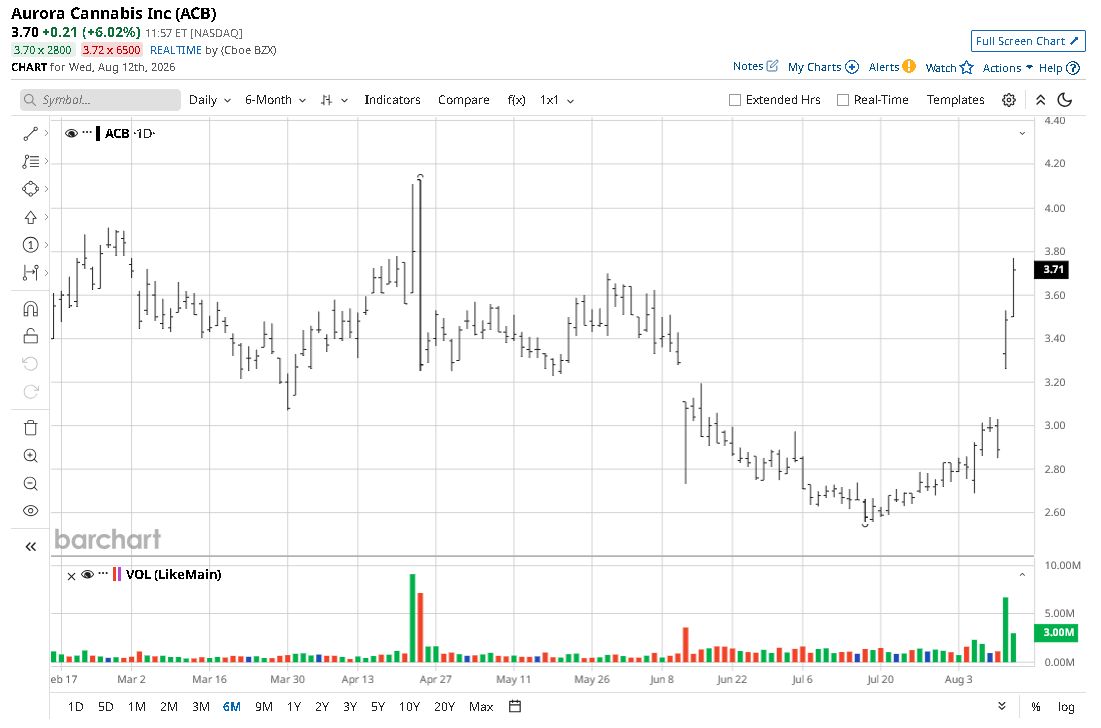This screenshot has height=728, width=1101.
Task: Select the 1D time range
Action: coord(75,706)
